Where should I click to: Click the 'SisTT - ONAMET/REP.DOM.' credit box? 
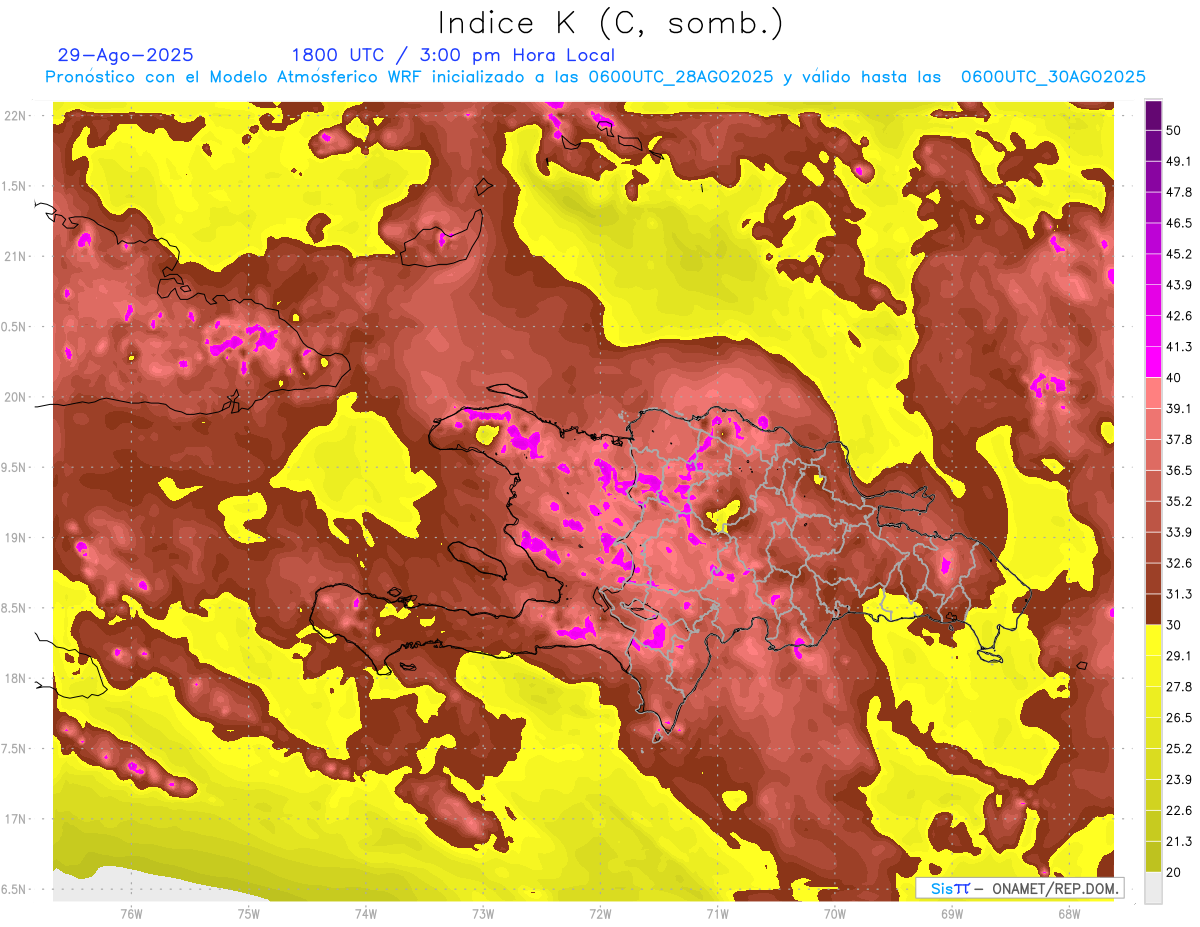[x=1019, y=888]
